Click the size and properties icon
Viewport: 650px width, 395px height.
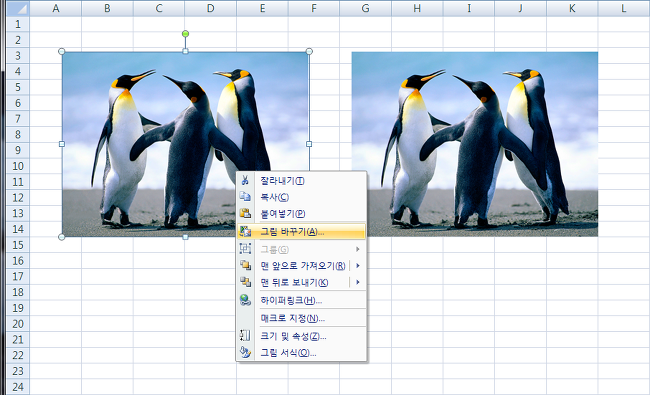point(245,336)
